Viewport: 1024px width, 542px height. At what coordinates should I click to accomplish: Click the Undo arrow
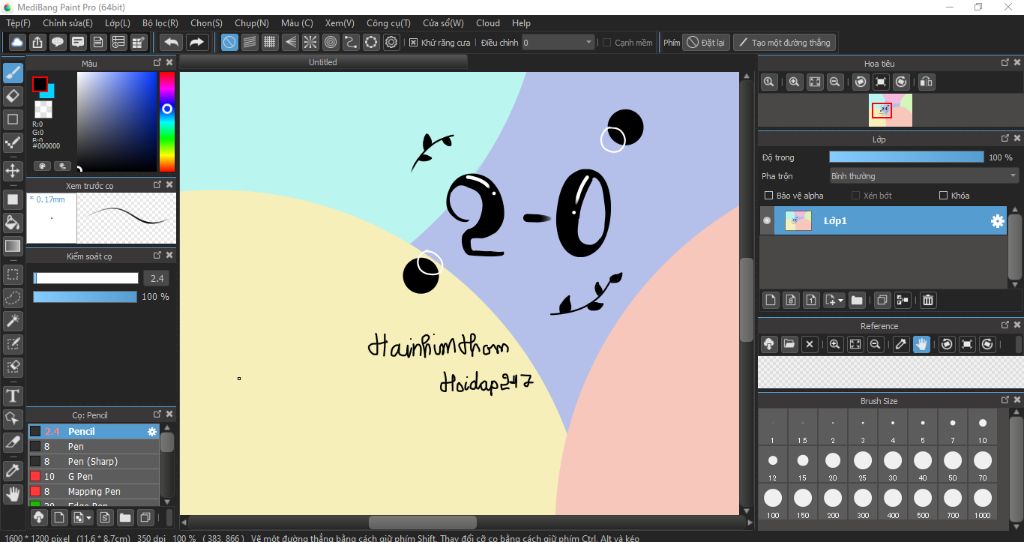coord(171,42)
